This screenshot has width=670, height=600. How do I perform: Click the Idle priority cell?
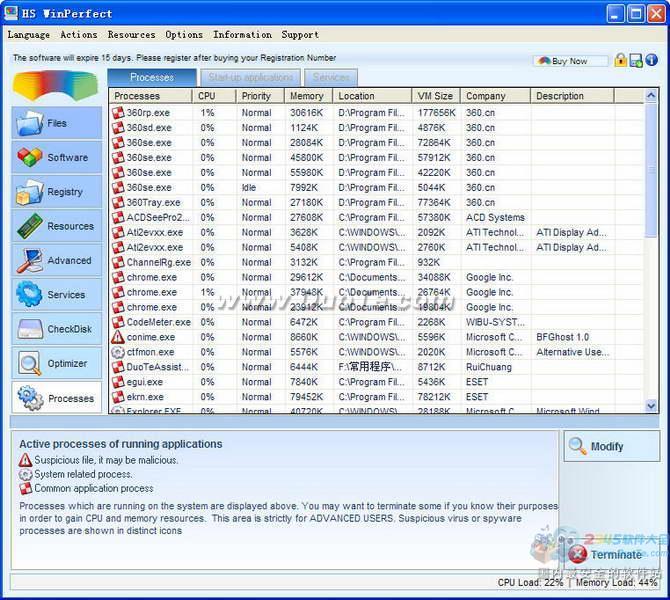[249, 188]
